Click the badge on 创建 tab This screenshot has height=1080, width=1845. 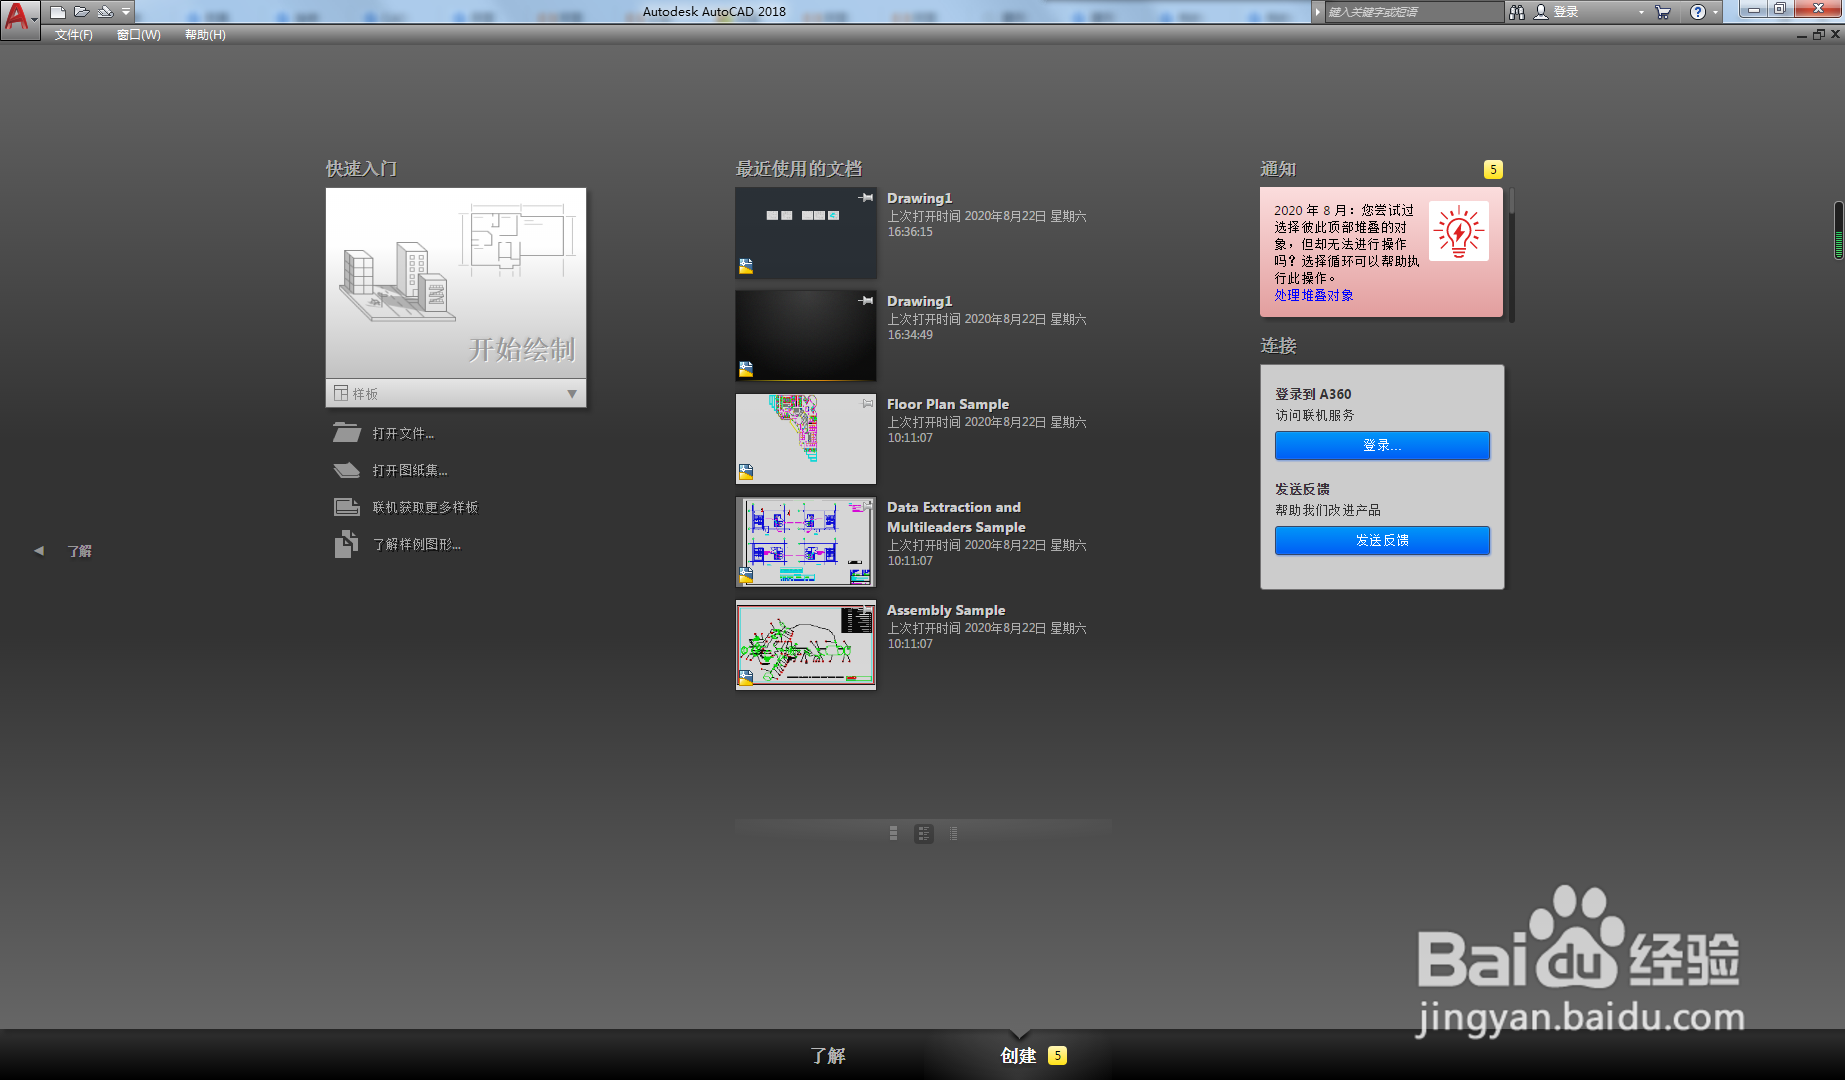(x=1057, y=1055)
